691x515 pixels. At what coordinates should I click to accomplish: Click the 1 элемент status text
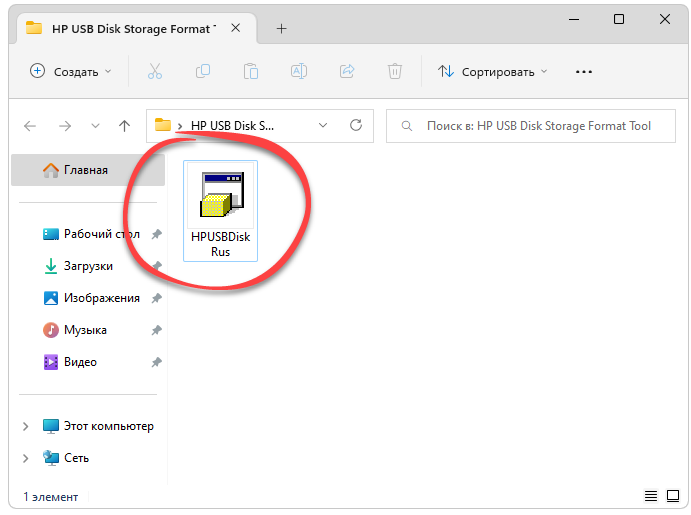click(51, 497)
